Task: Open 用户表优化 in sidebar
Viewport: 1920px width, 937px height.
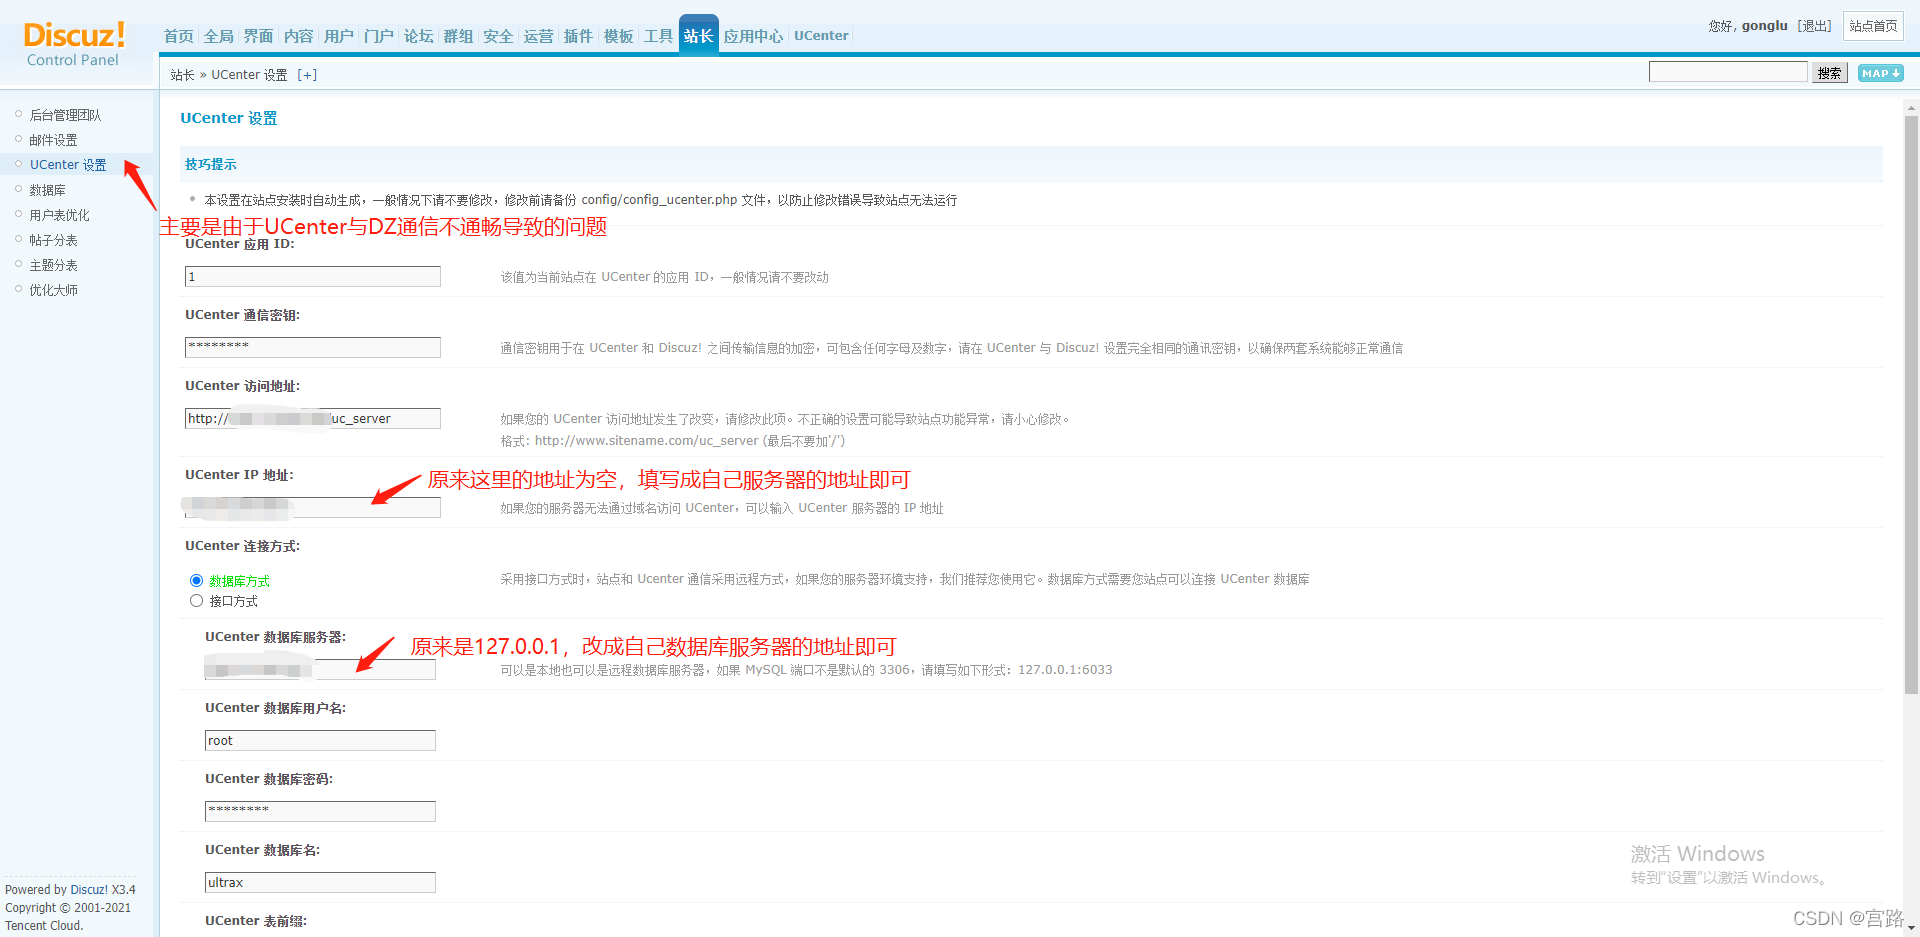Action: [x=59, y=215]
